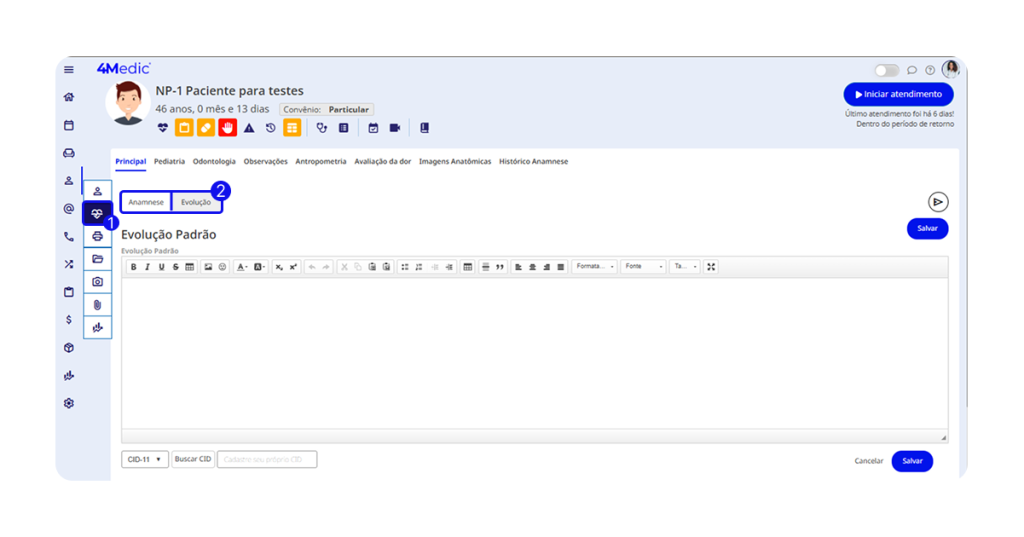Click the paperclip attachments icon
The height and width of the screenshot is (537, 1024).
coord(97,304)
